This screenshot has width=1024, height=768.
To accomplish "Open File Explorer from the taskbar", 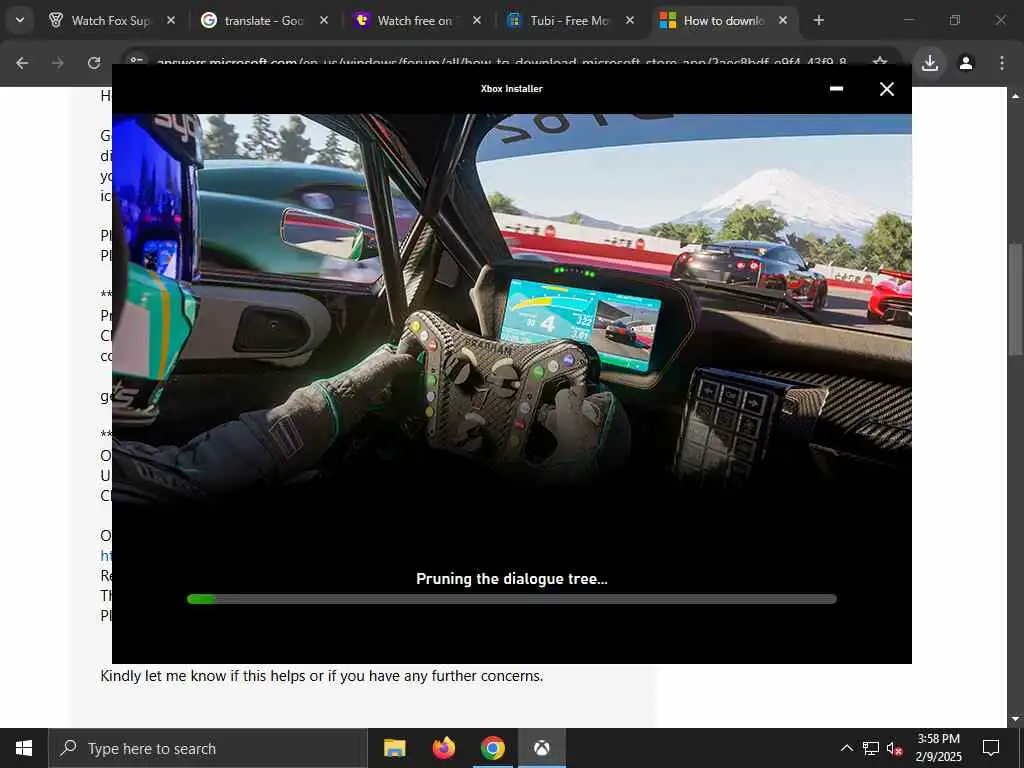I will [x=394, y=748].
